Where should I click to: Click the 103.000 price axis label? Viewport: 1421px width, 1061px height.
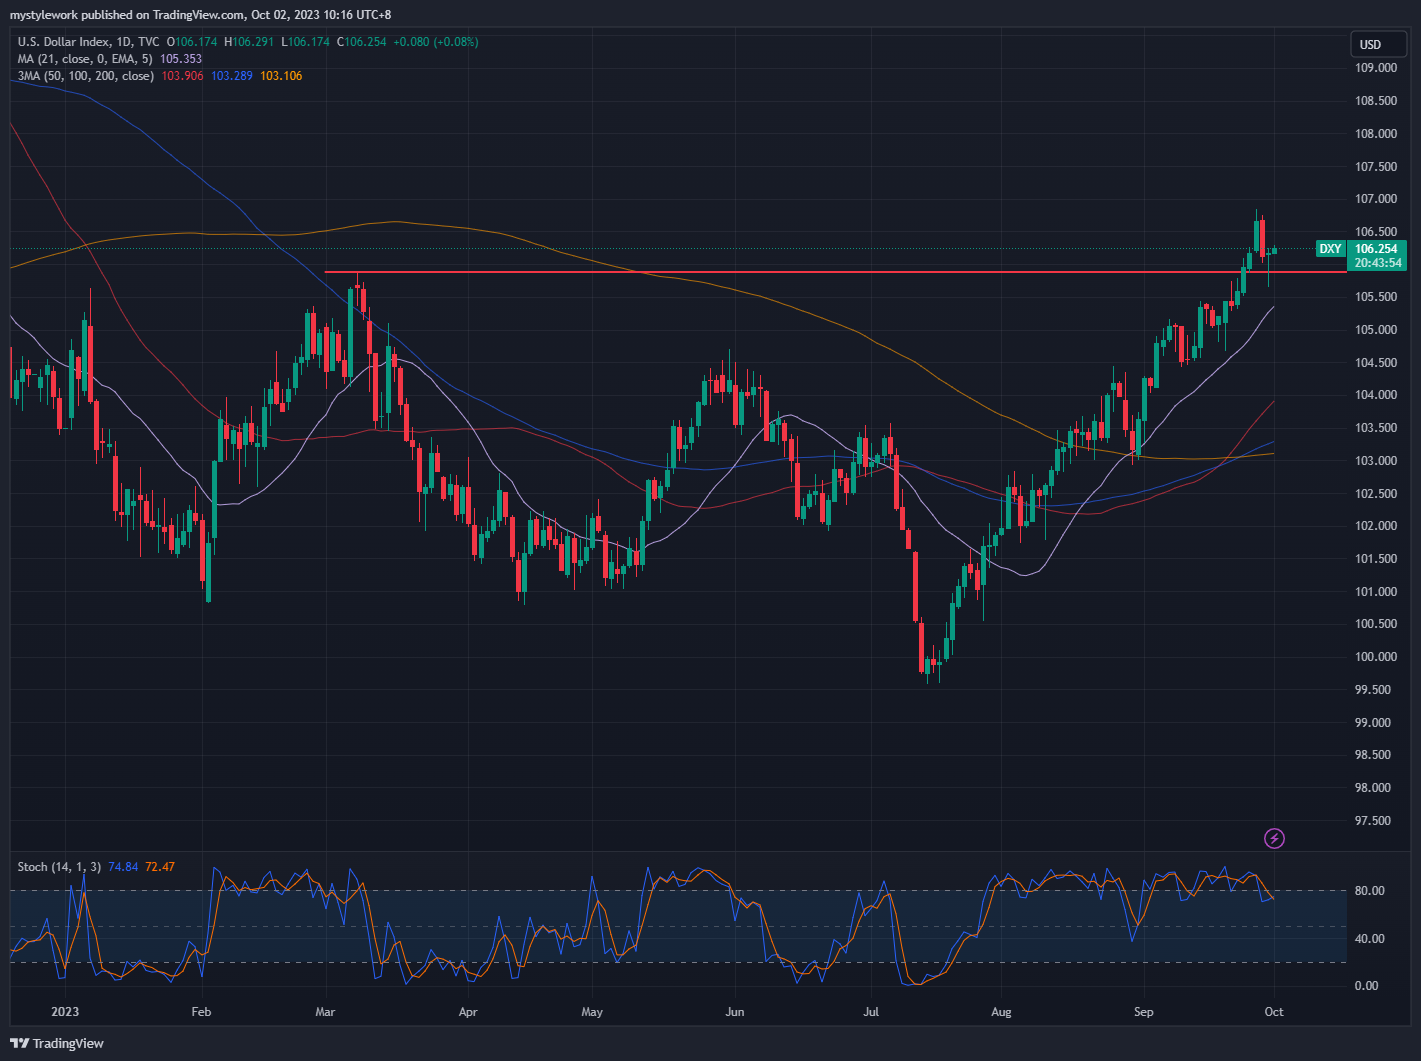(1376, 461)
